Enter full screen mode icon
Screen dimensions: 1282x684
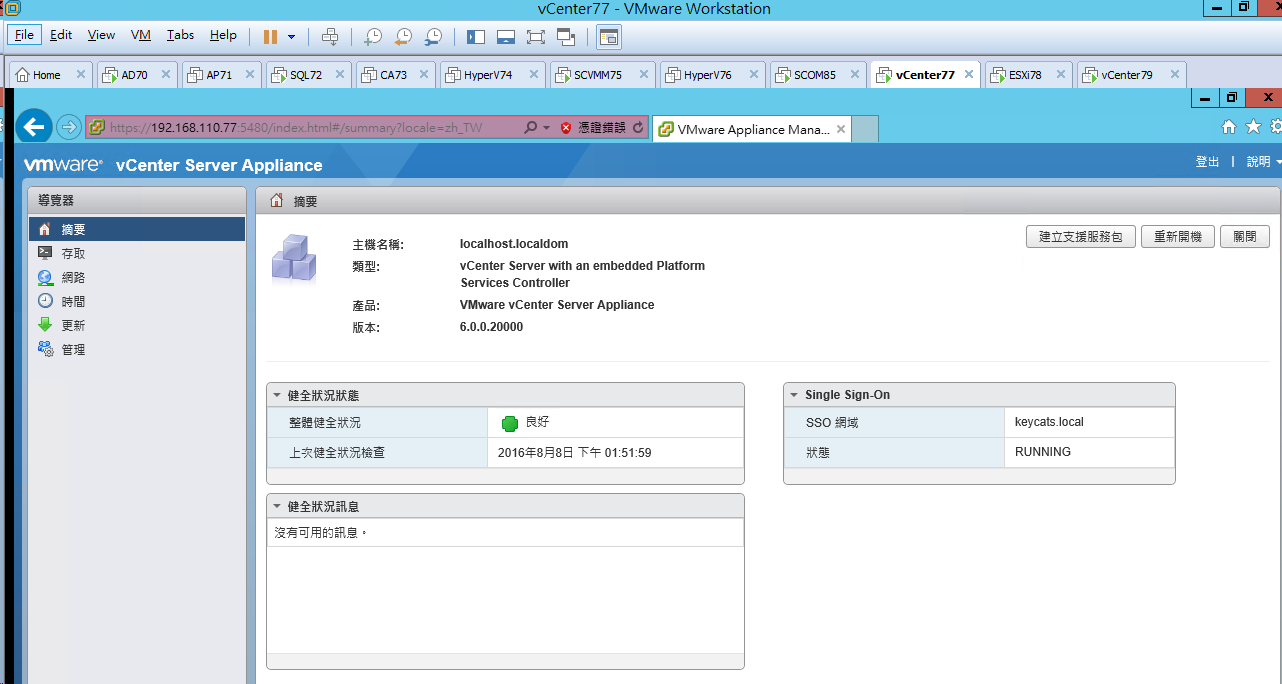535,37
